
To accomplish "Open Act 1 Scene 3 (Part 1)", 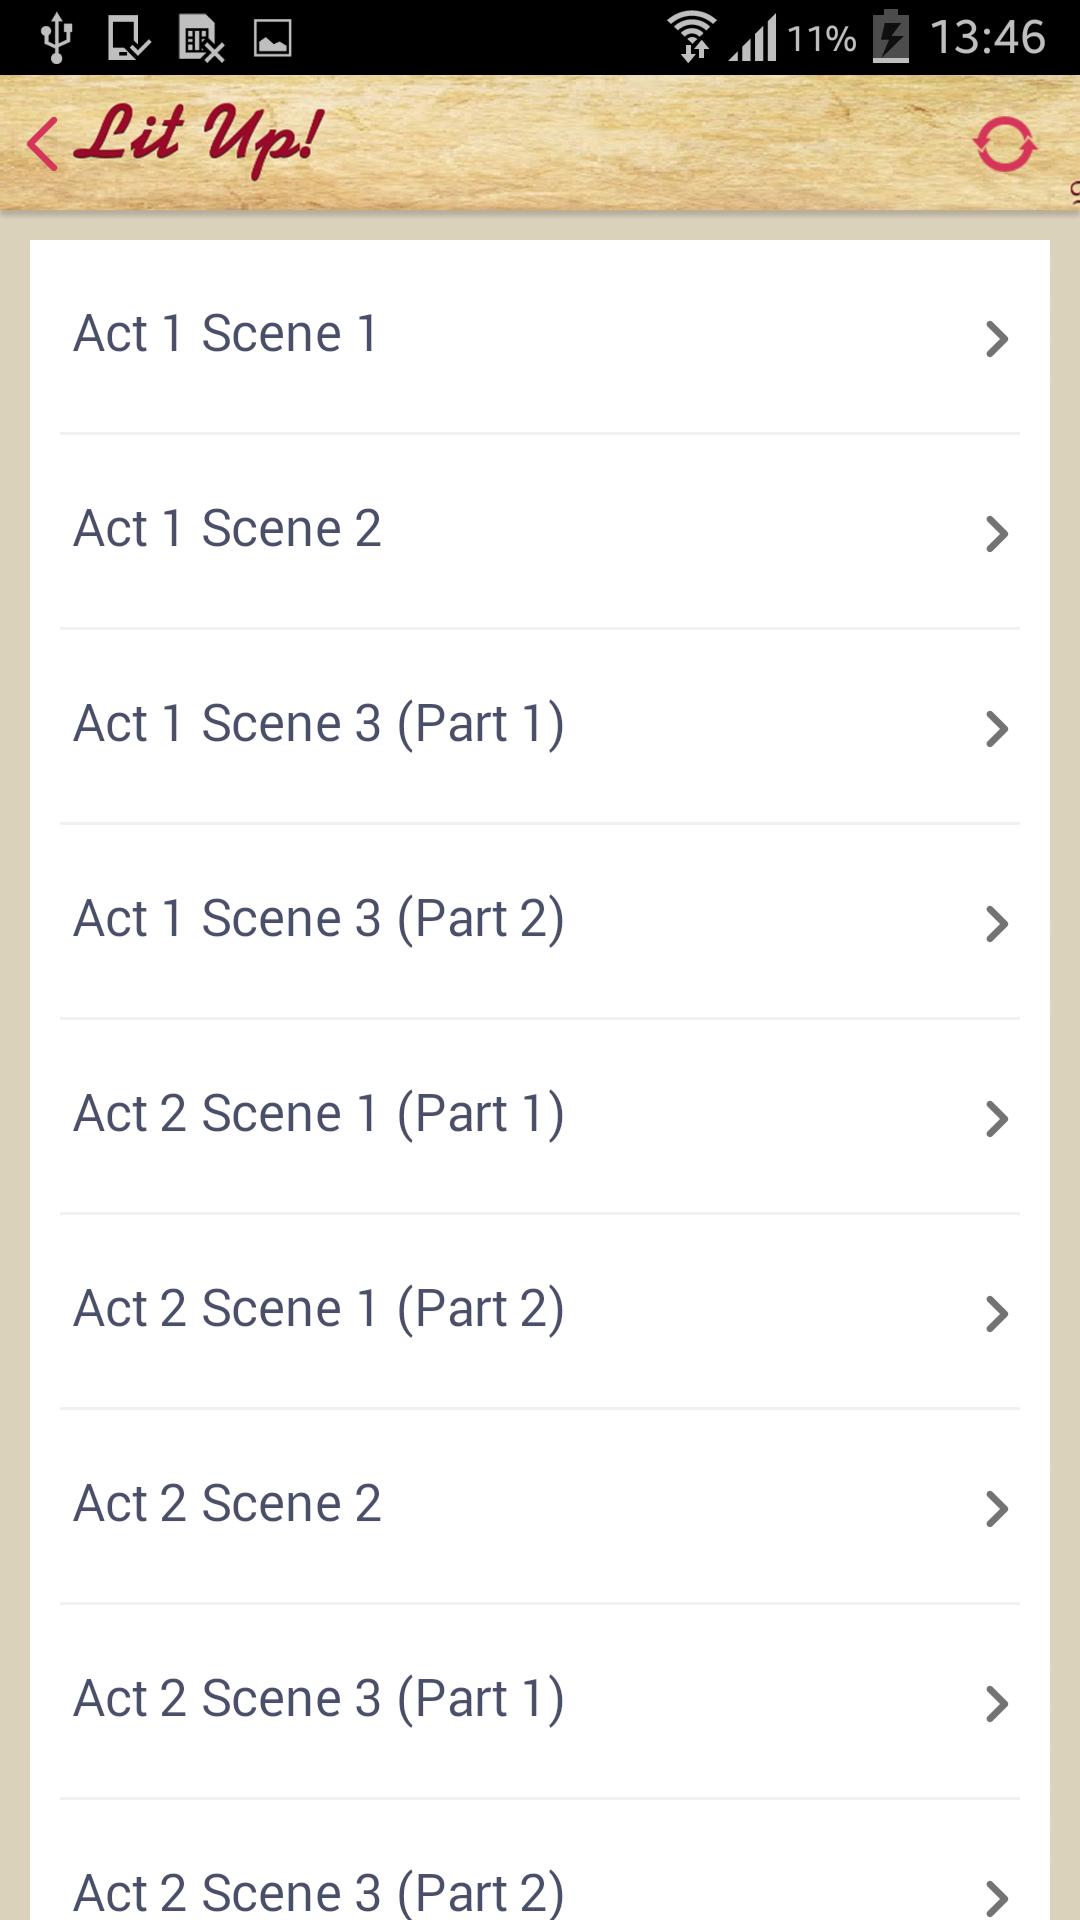I will tap(319, 724).
